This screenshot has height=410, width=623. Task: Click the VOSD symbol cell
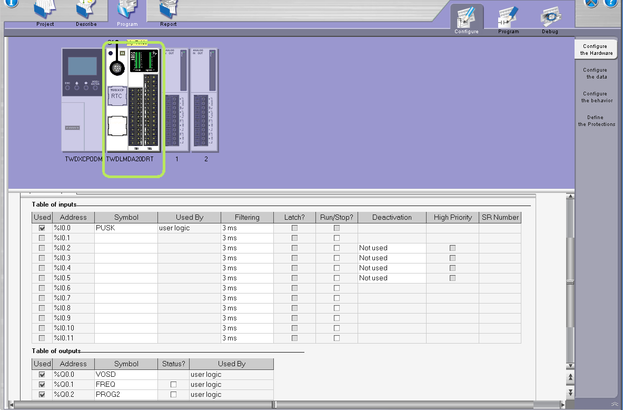coord(126,374)
